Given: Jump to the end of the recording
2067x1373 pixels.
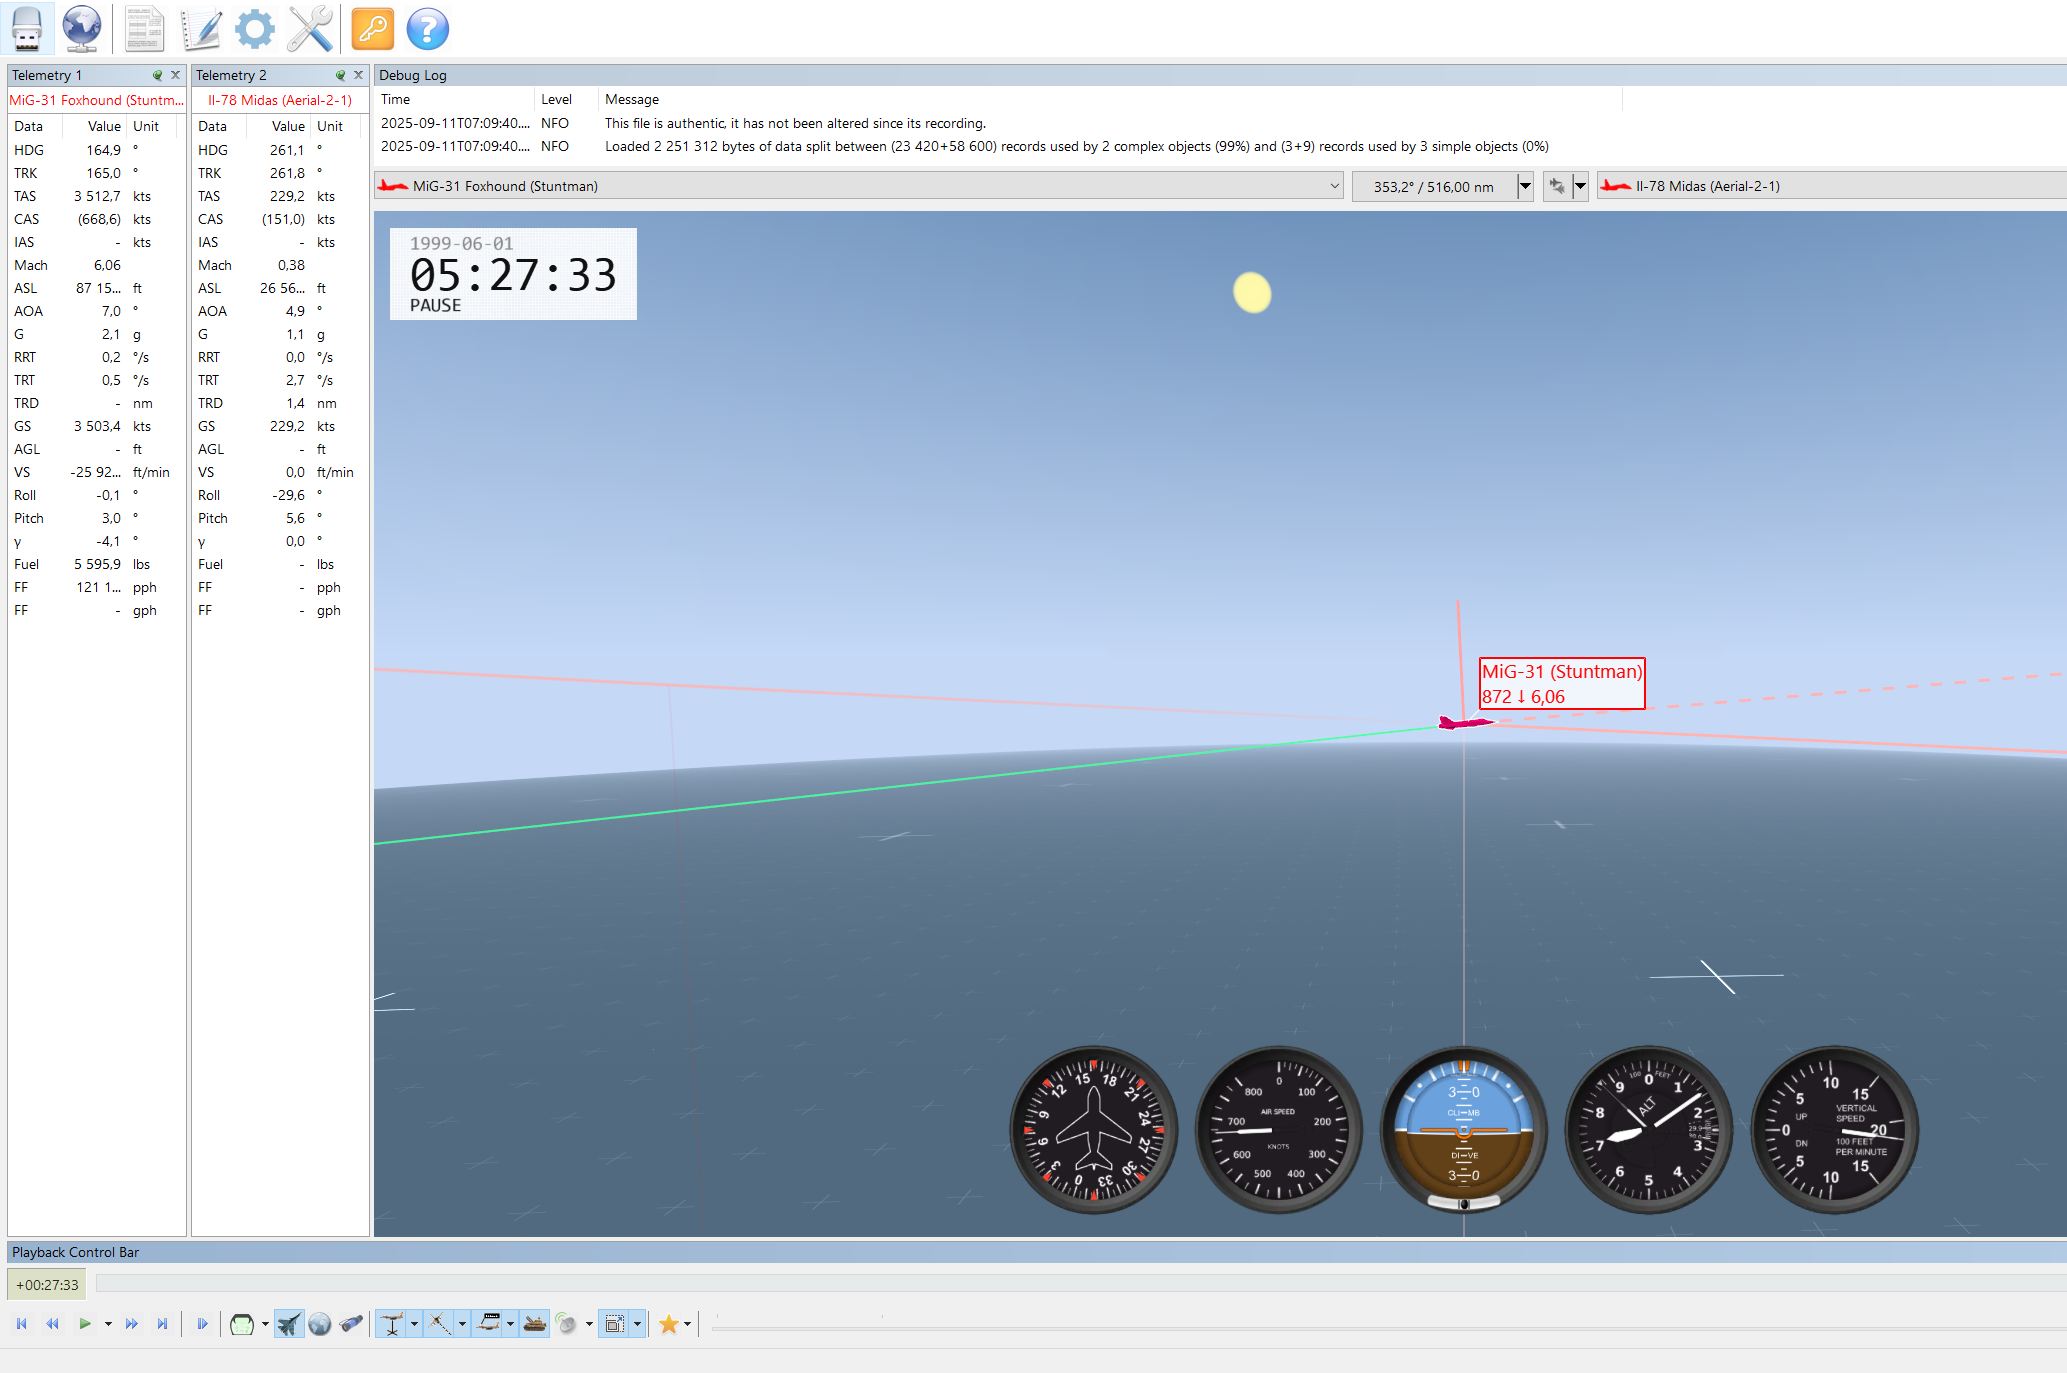Looking at the screenshot, I should [x=162, y=1324].
